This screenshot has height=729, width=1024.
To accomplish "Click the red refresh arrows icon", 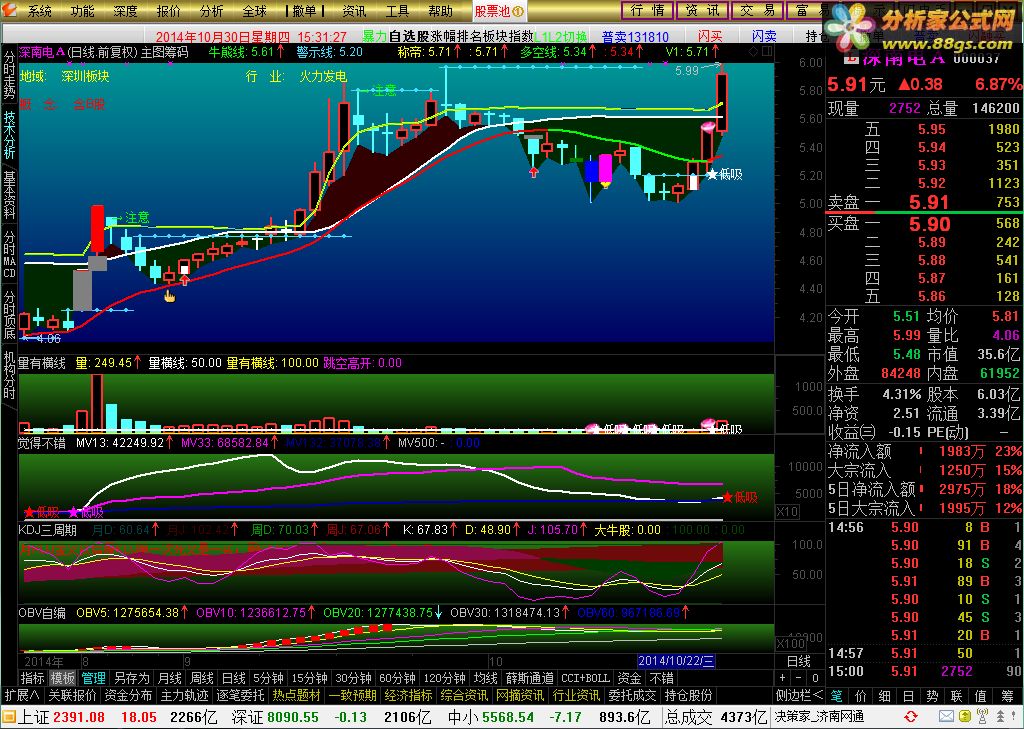I will pos(910,717).
